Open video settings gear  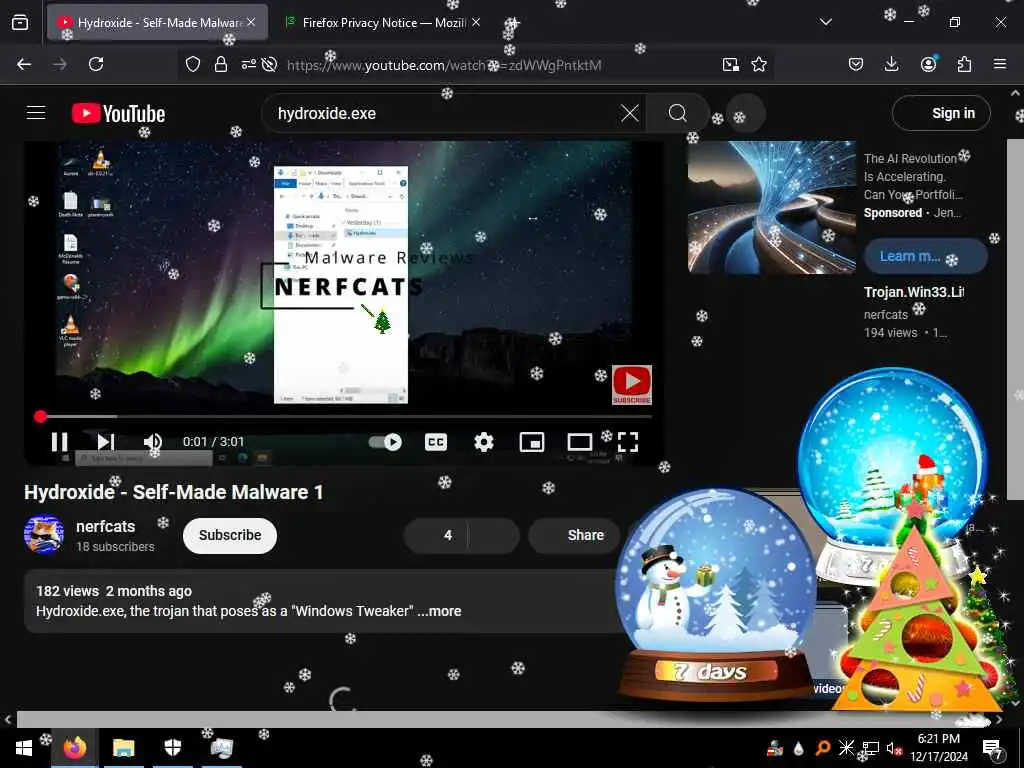point(483,442)
